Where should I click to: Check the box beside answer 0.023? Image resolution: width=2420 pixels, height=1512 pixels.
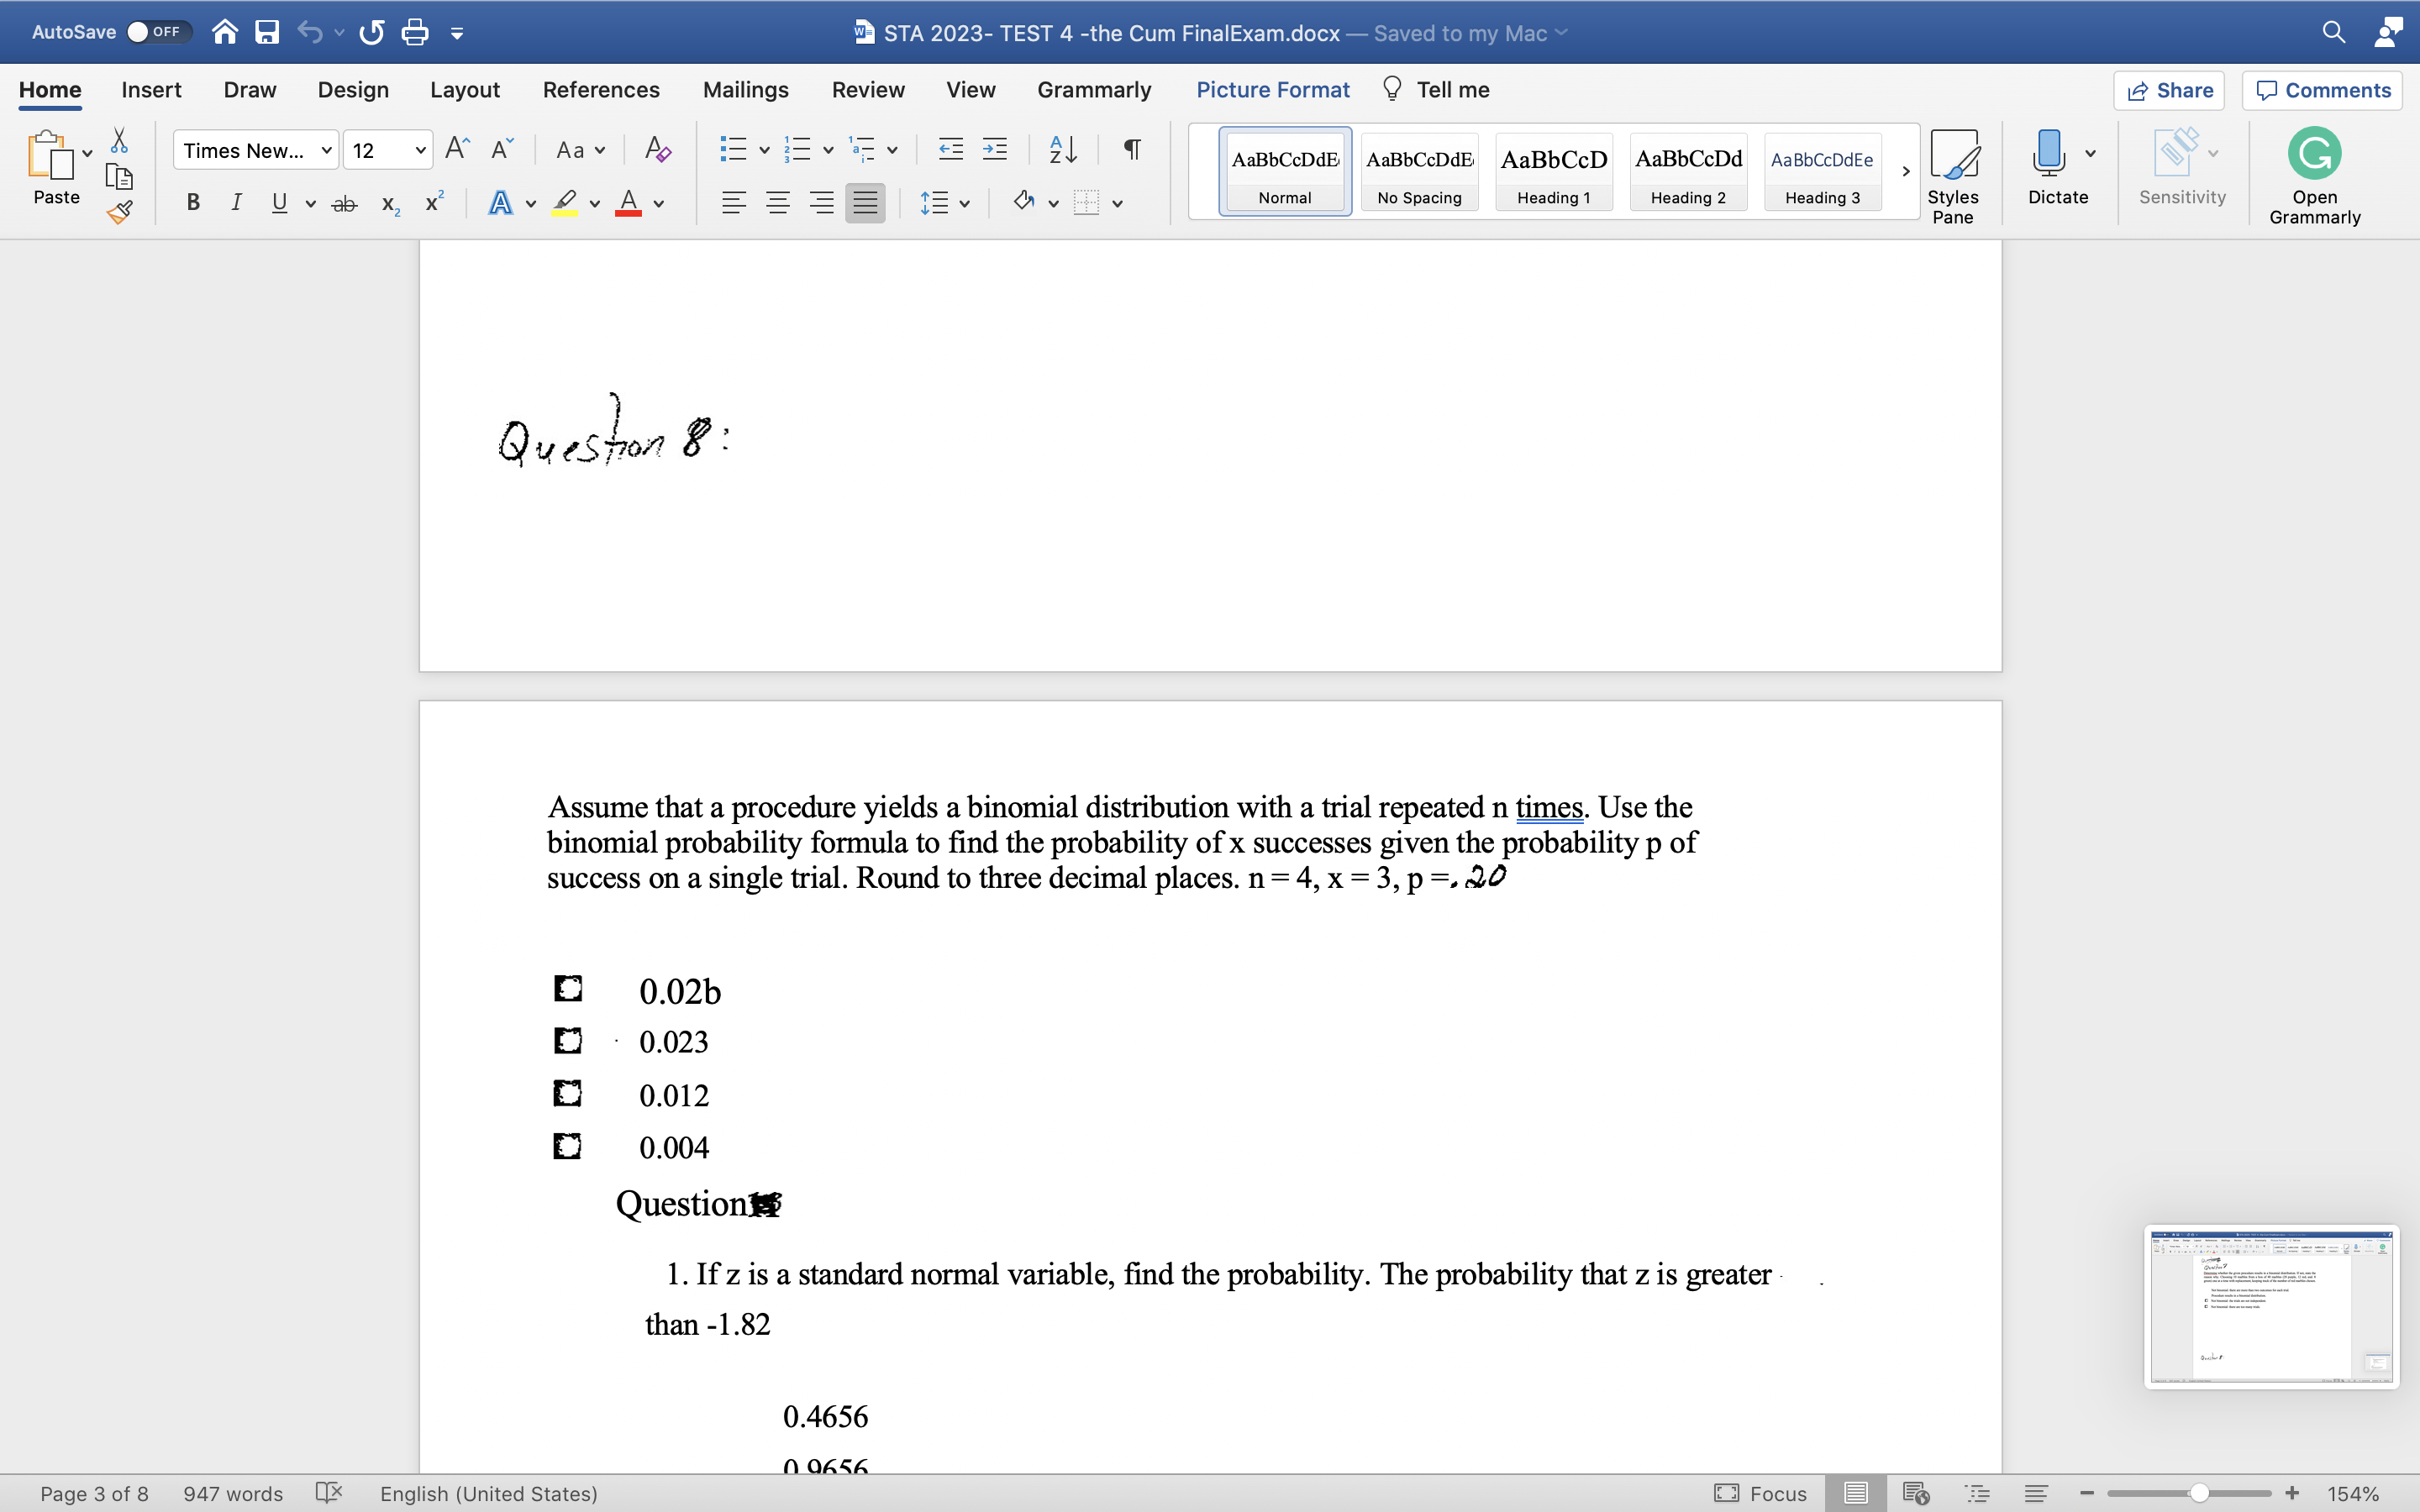[x=568, y=1041]
